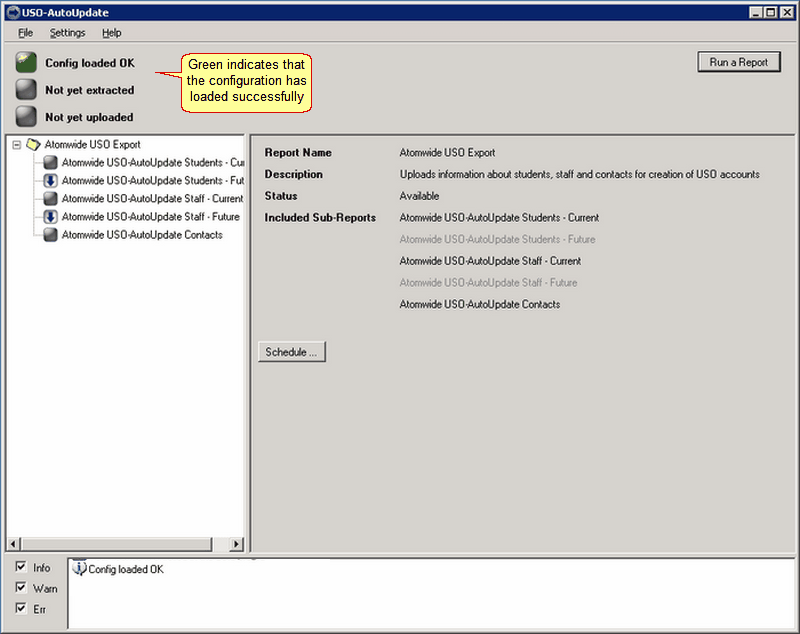The image size is (800, 634).
Task: Click the Atomwide USO Export folder icon
Action: pos(33,145)
